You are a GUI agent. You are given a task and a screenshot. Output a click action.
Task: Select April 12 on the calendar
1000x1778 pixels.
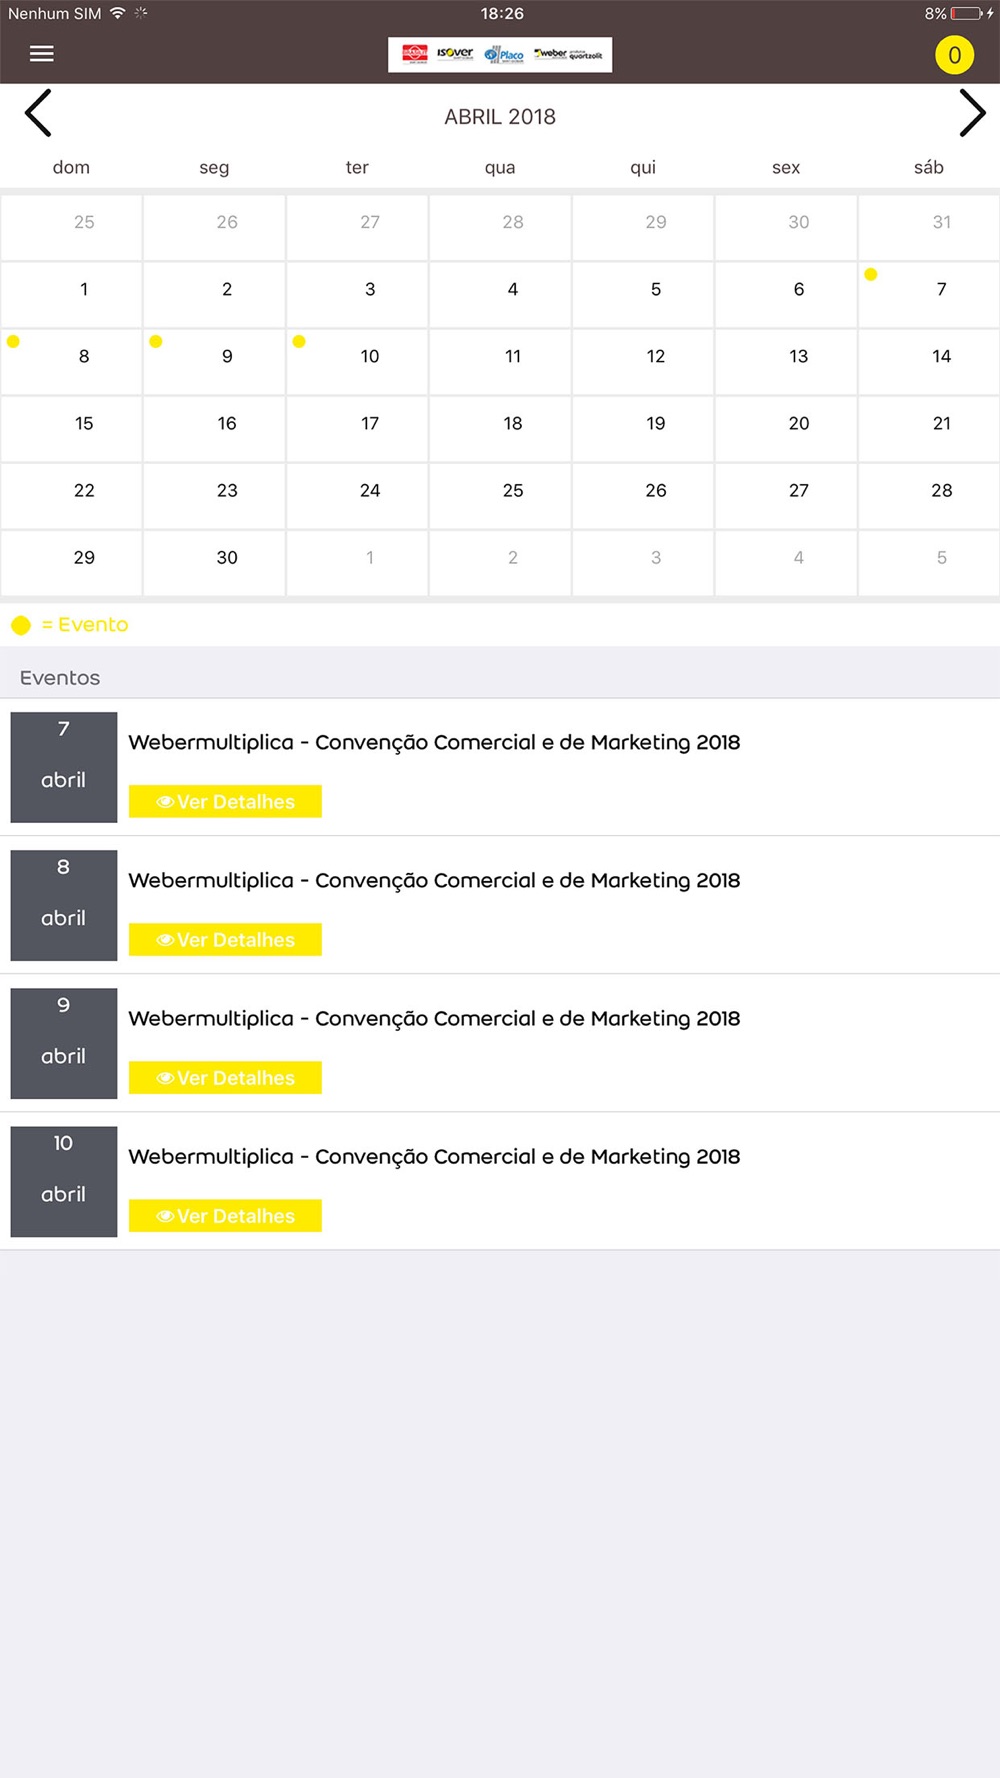click(643, 361)
